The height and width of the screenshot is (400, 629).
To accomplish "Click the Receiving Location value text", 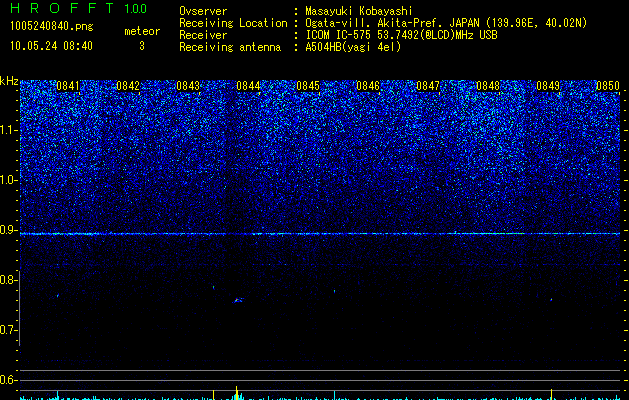I will tap(446, 23).
